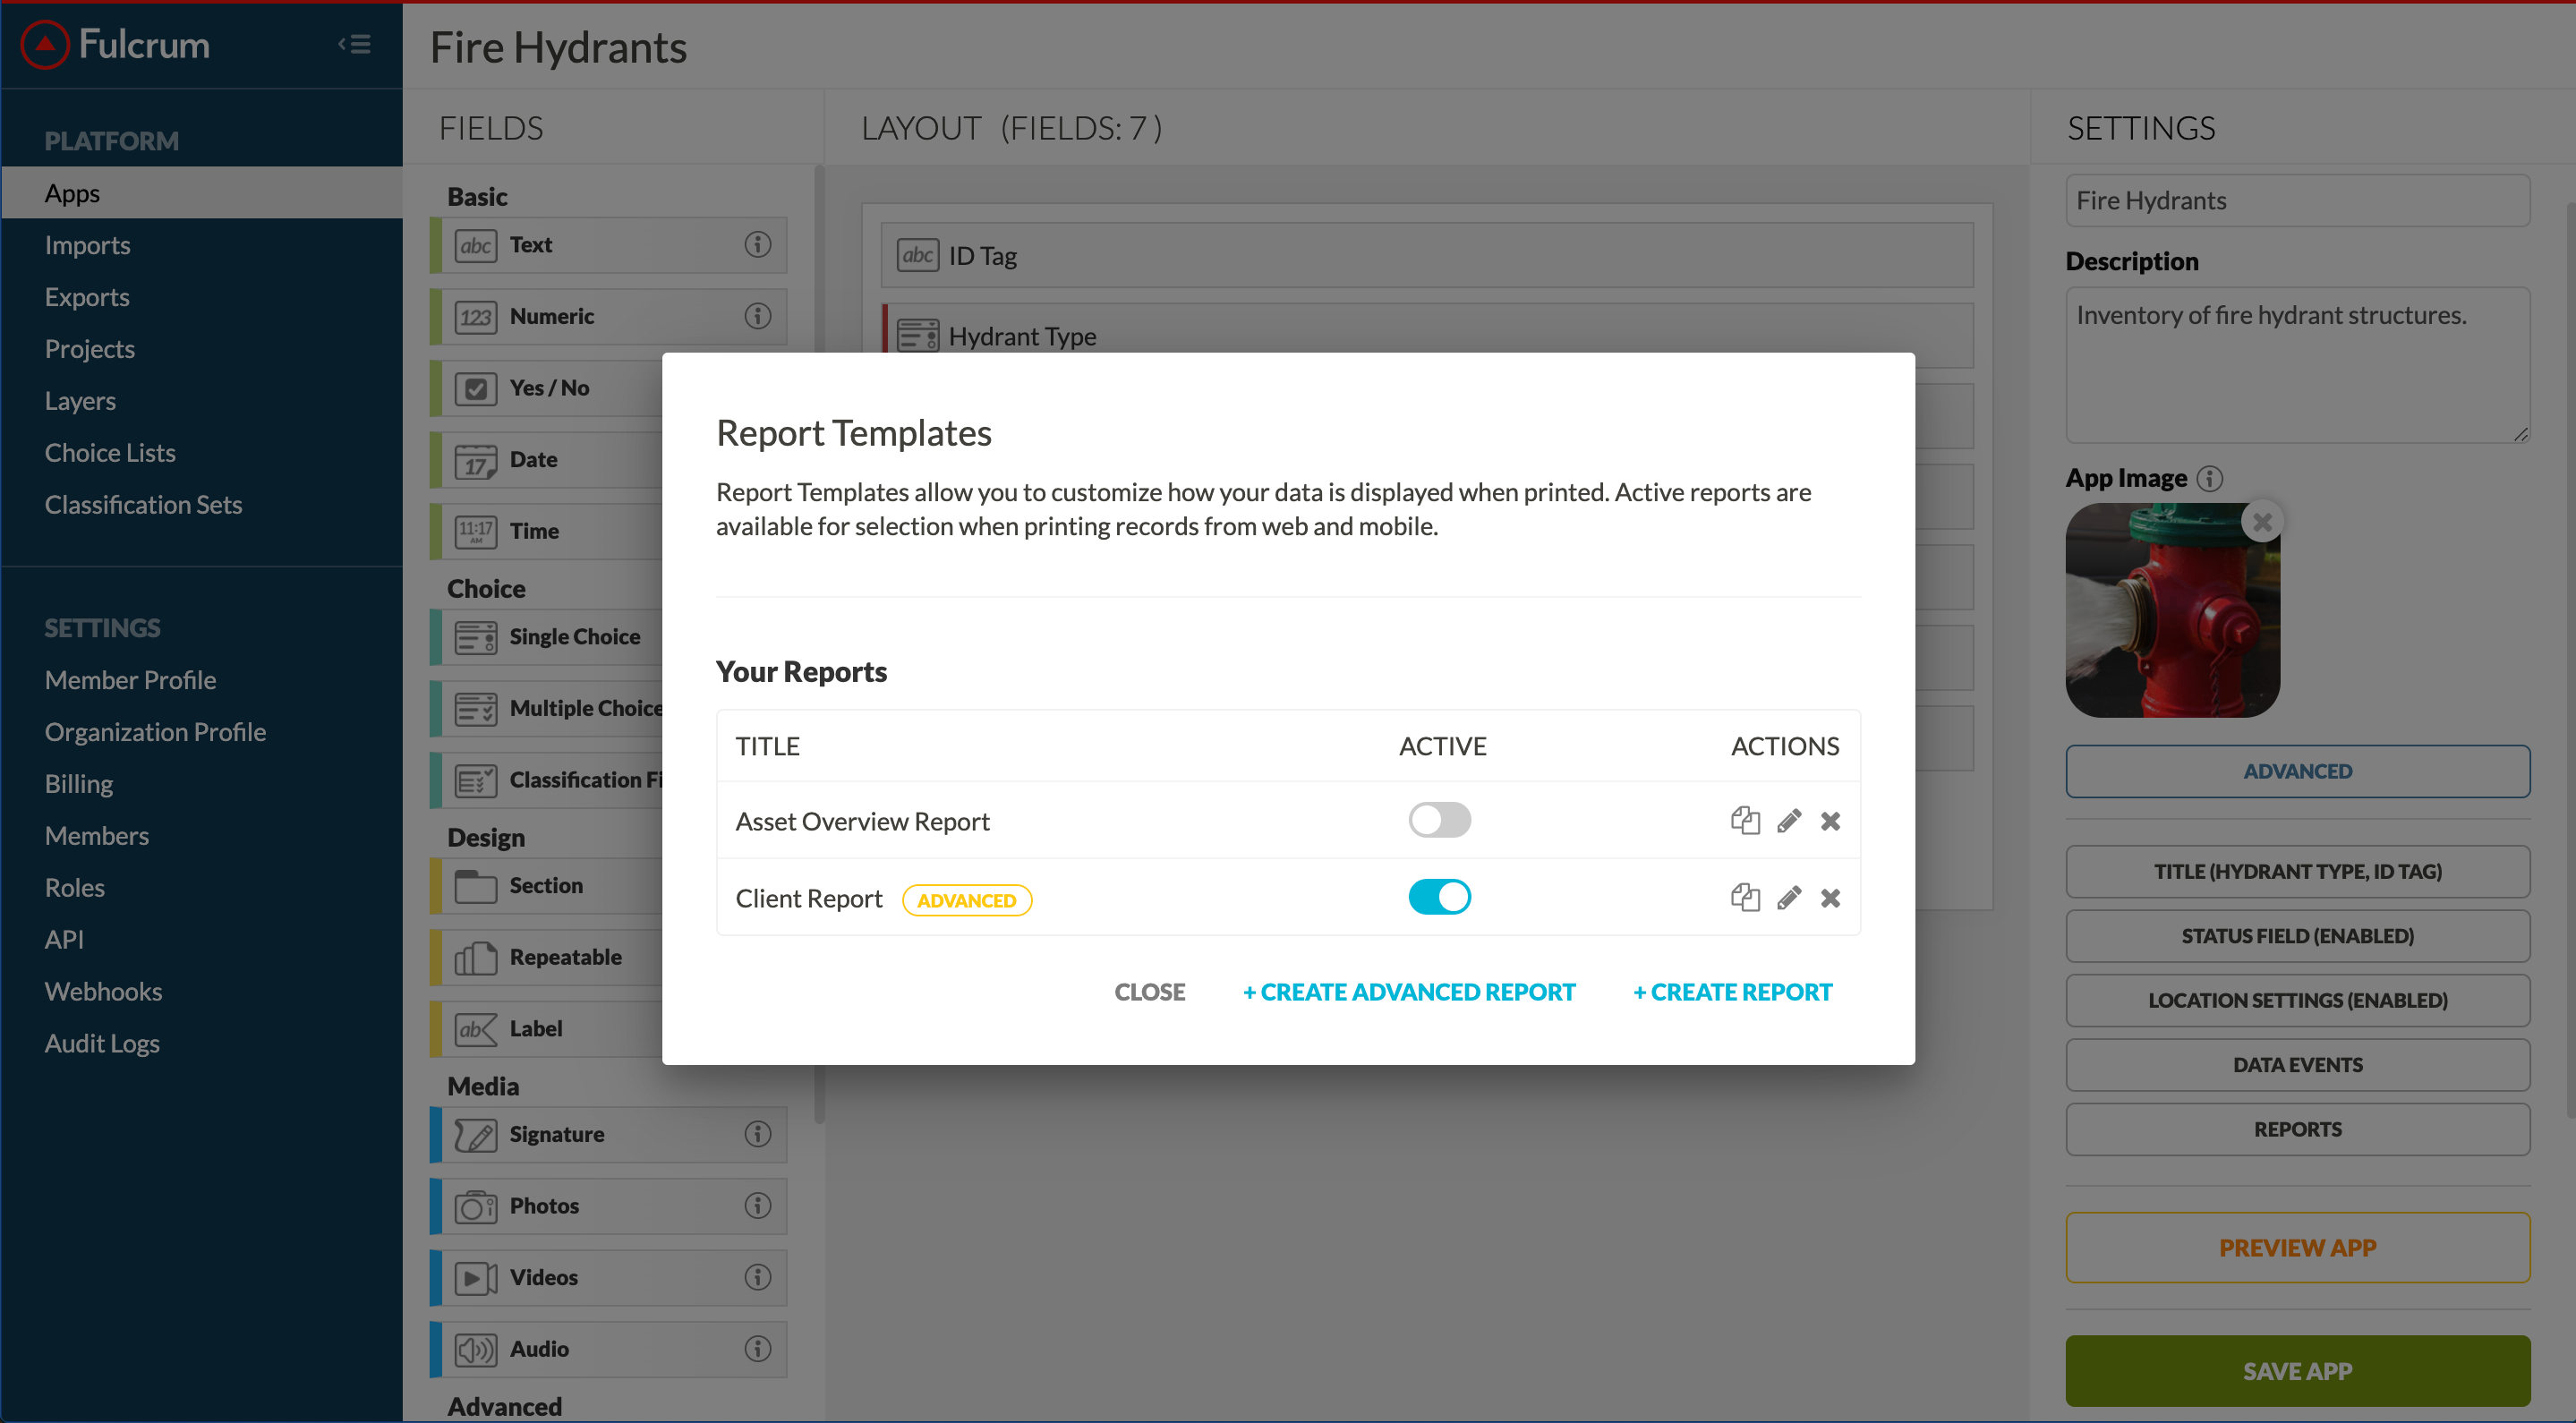Disable the Client Report active toggle
The height and width of the screenshot is (1423, 2576).
(x=1439, y=897)
